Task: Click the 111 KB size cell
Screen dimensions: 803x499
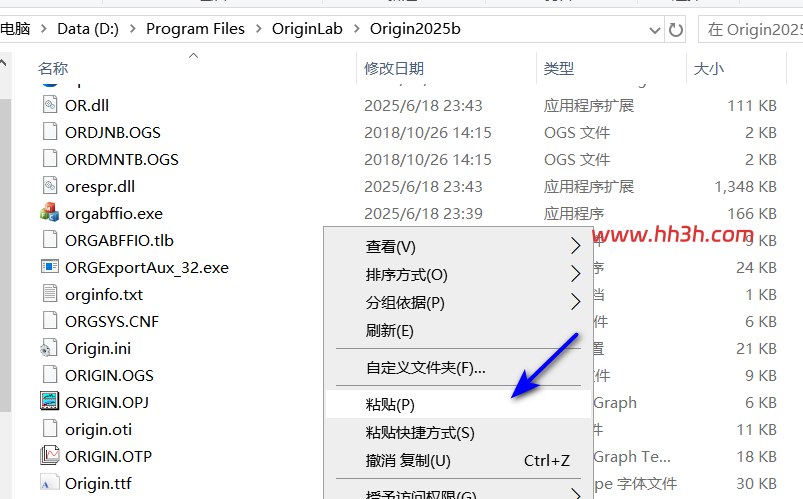Action: 752,106
